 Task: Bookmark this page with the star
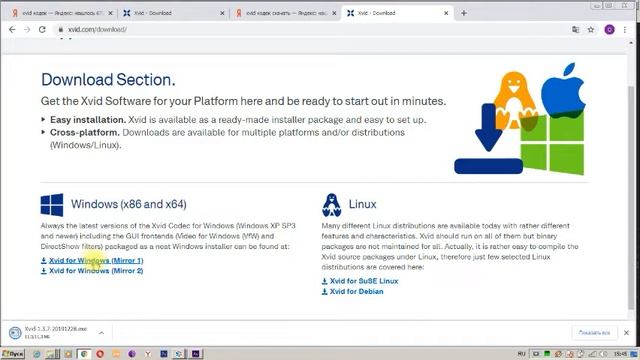pyautogui.click(x=591, y=29)
